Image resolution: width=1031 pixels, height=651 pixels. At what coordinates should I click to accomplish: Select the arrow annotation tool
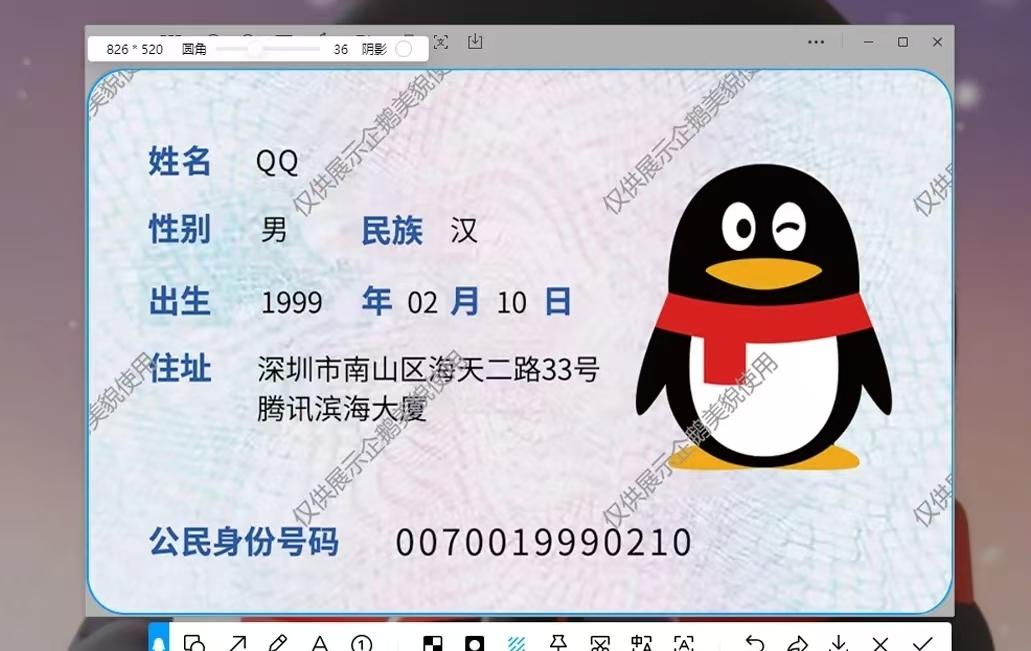237,643
